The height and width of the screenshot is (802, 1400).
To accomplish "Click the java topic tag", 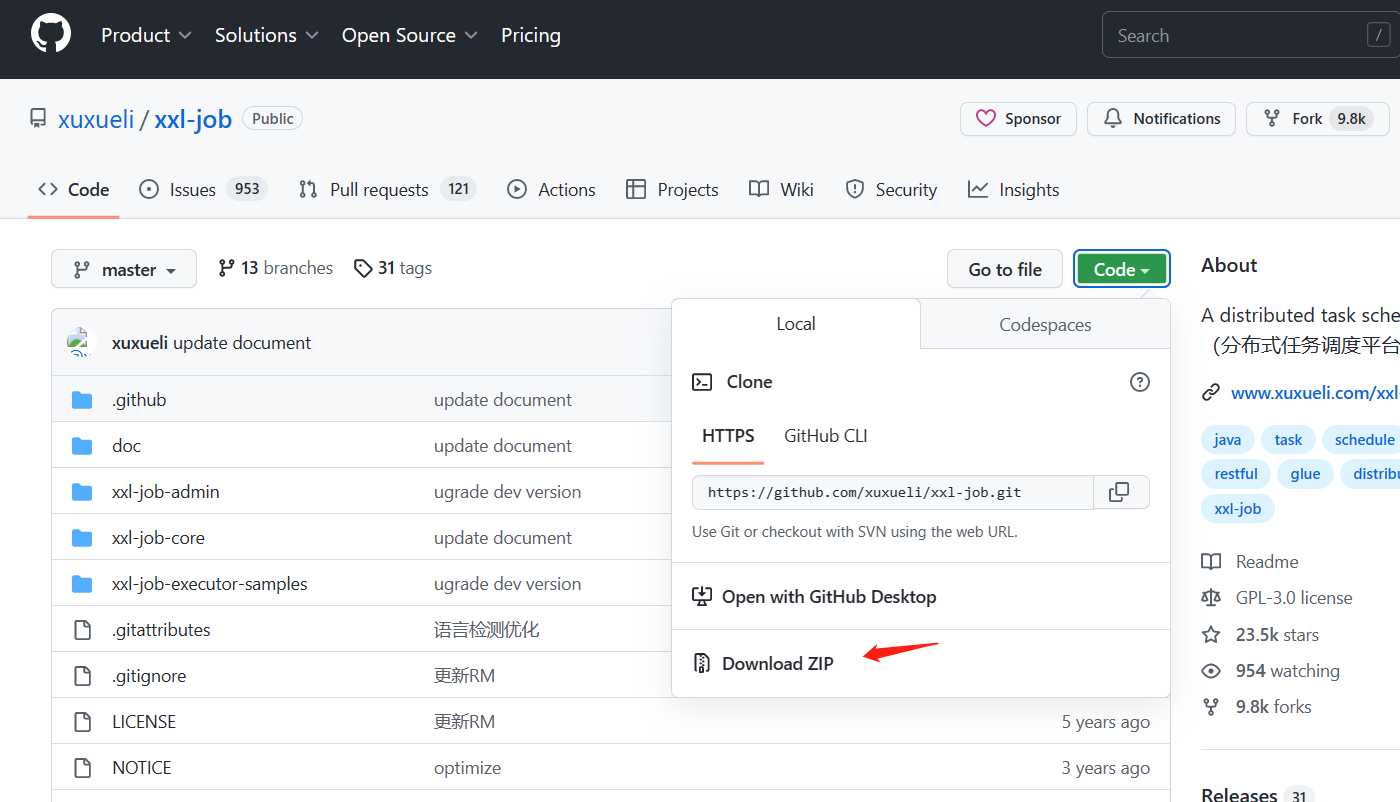I will [1228, 440].
